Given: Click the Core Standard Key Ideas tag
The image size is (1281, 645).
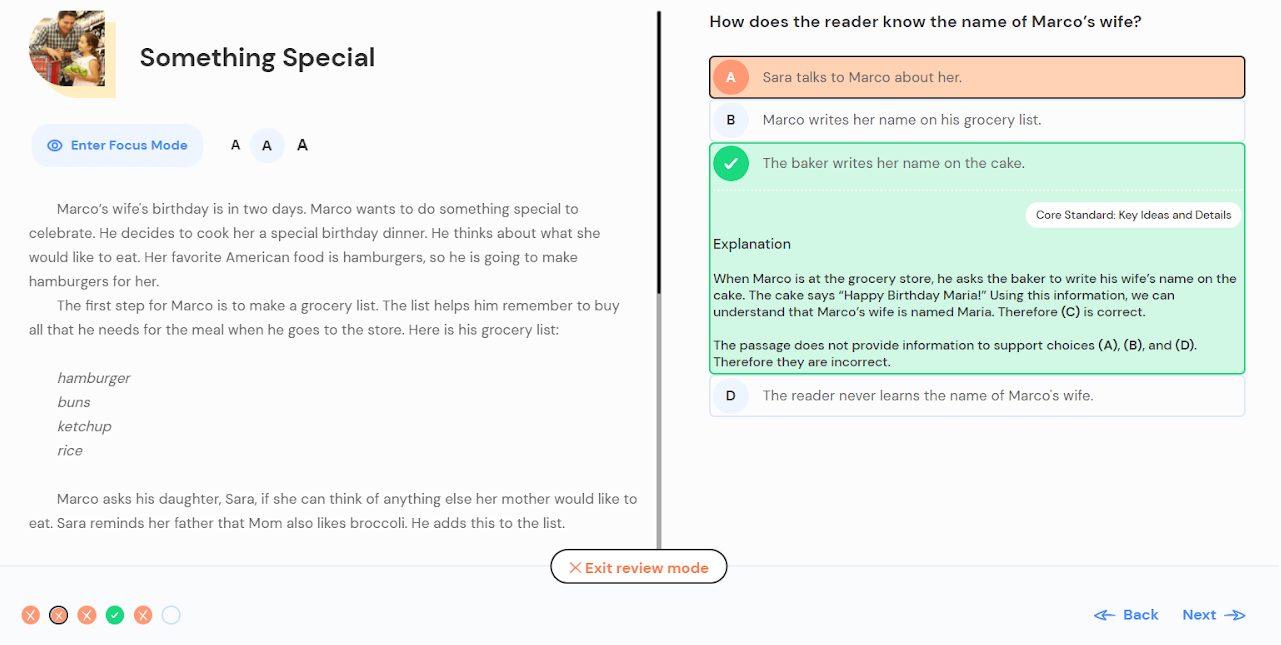Looking at the screenshot, I should 1133,215.
